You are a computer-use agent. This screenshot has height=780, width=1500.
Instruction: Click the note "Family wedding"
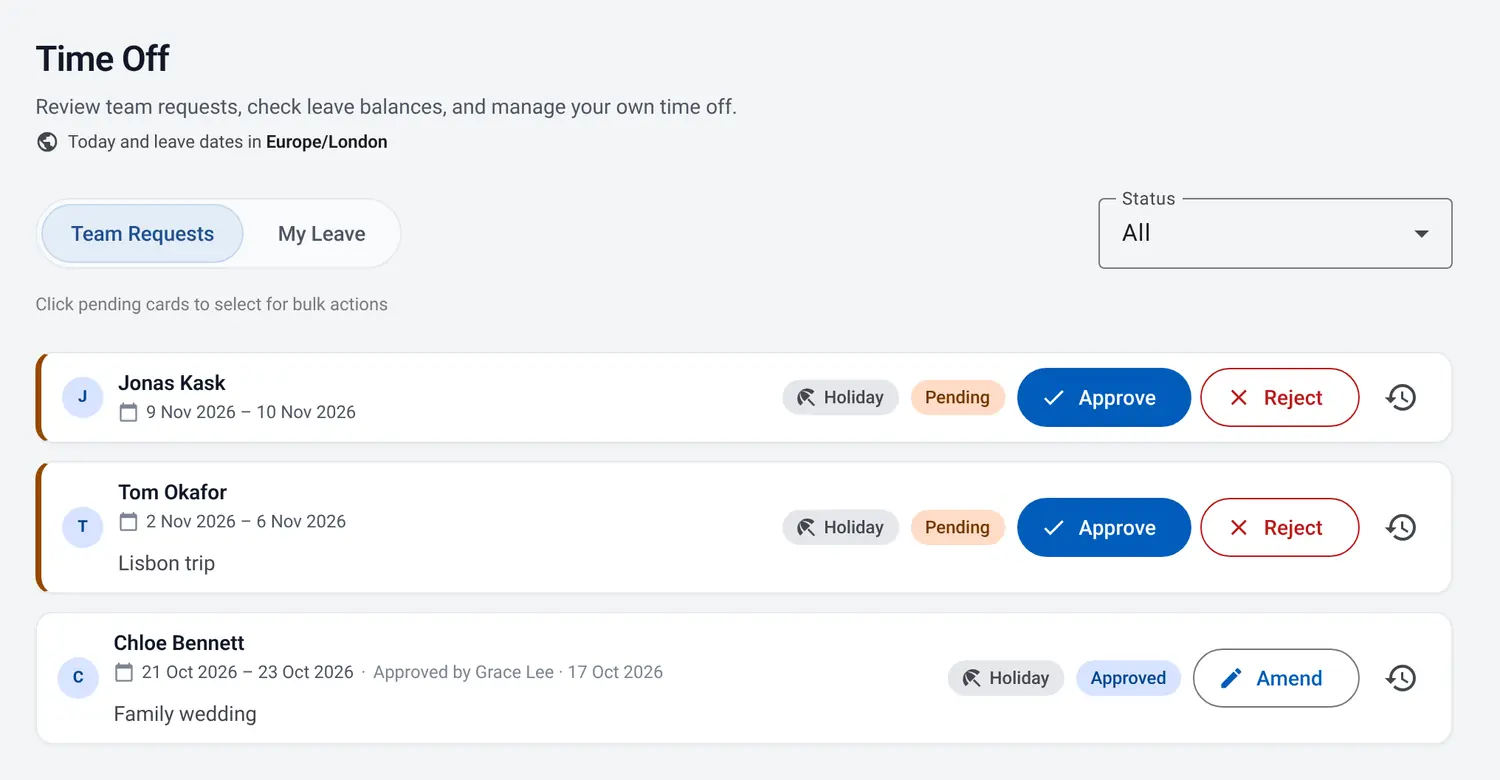pyautogui.click(x=185, y=714)
